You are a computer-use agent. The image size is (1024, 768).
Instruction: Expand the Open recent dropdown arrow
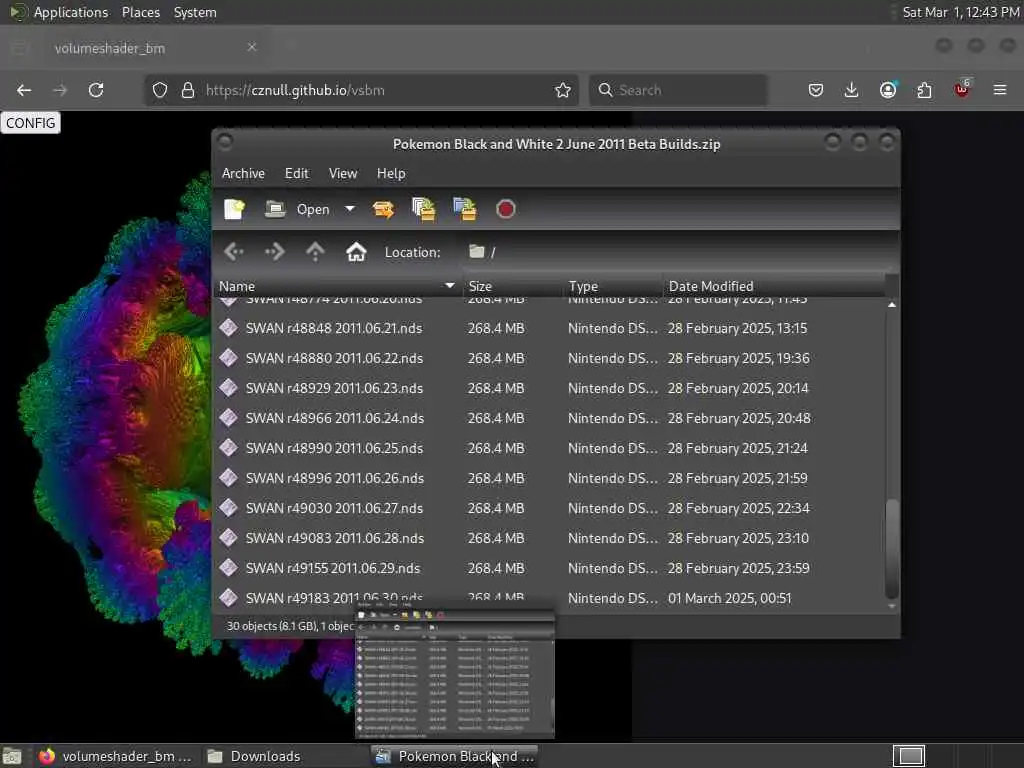(350, 209)
